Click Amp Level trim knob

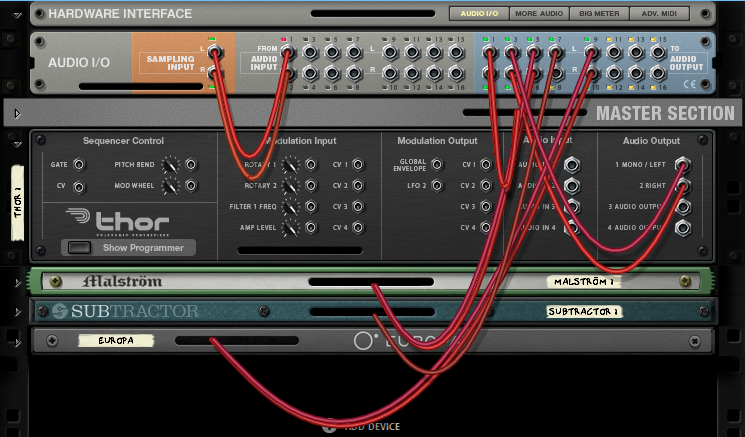pyautogui.click(x=291, y=228)
